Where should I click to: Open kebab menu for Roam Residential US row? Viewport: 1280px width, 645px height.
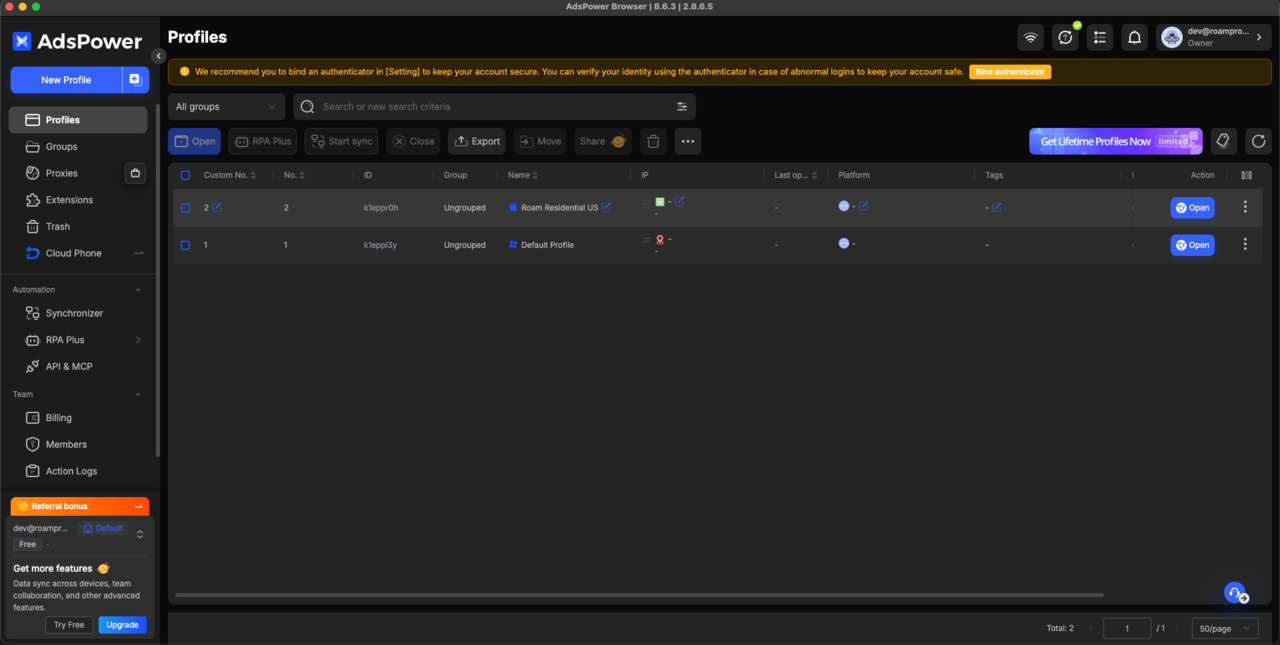[1245, 207]
